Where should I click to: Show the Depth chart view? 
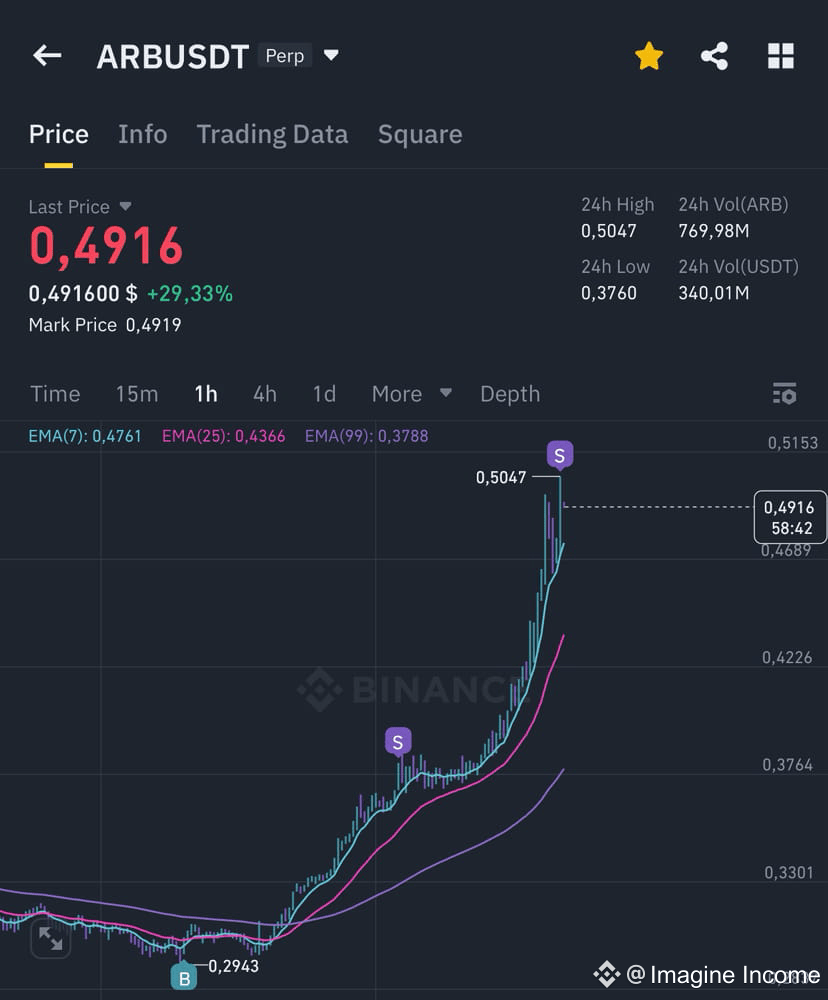tap(510, 393)
